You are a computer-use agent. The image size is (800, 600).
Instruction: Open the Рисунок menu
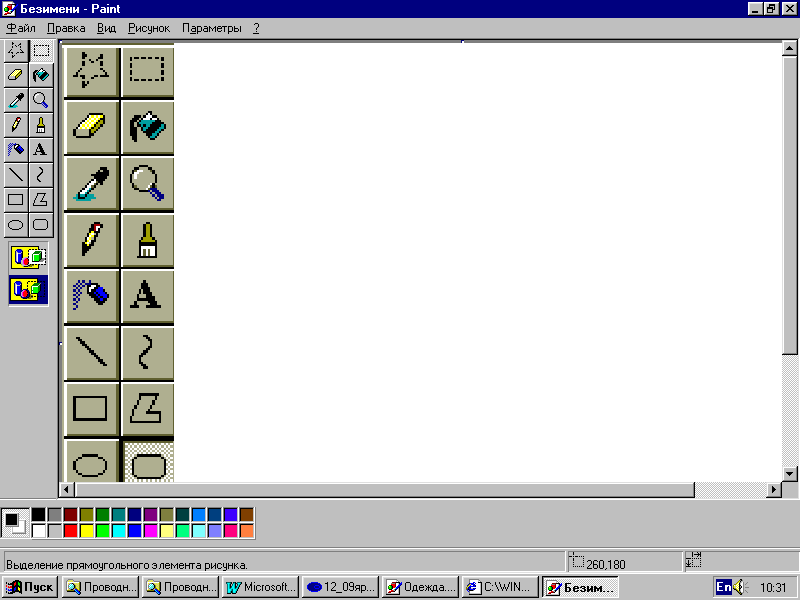[x=148, y=28]
